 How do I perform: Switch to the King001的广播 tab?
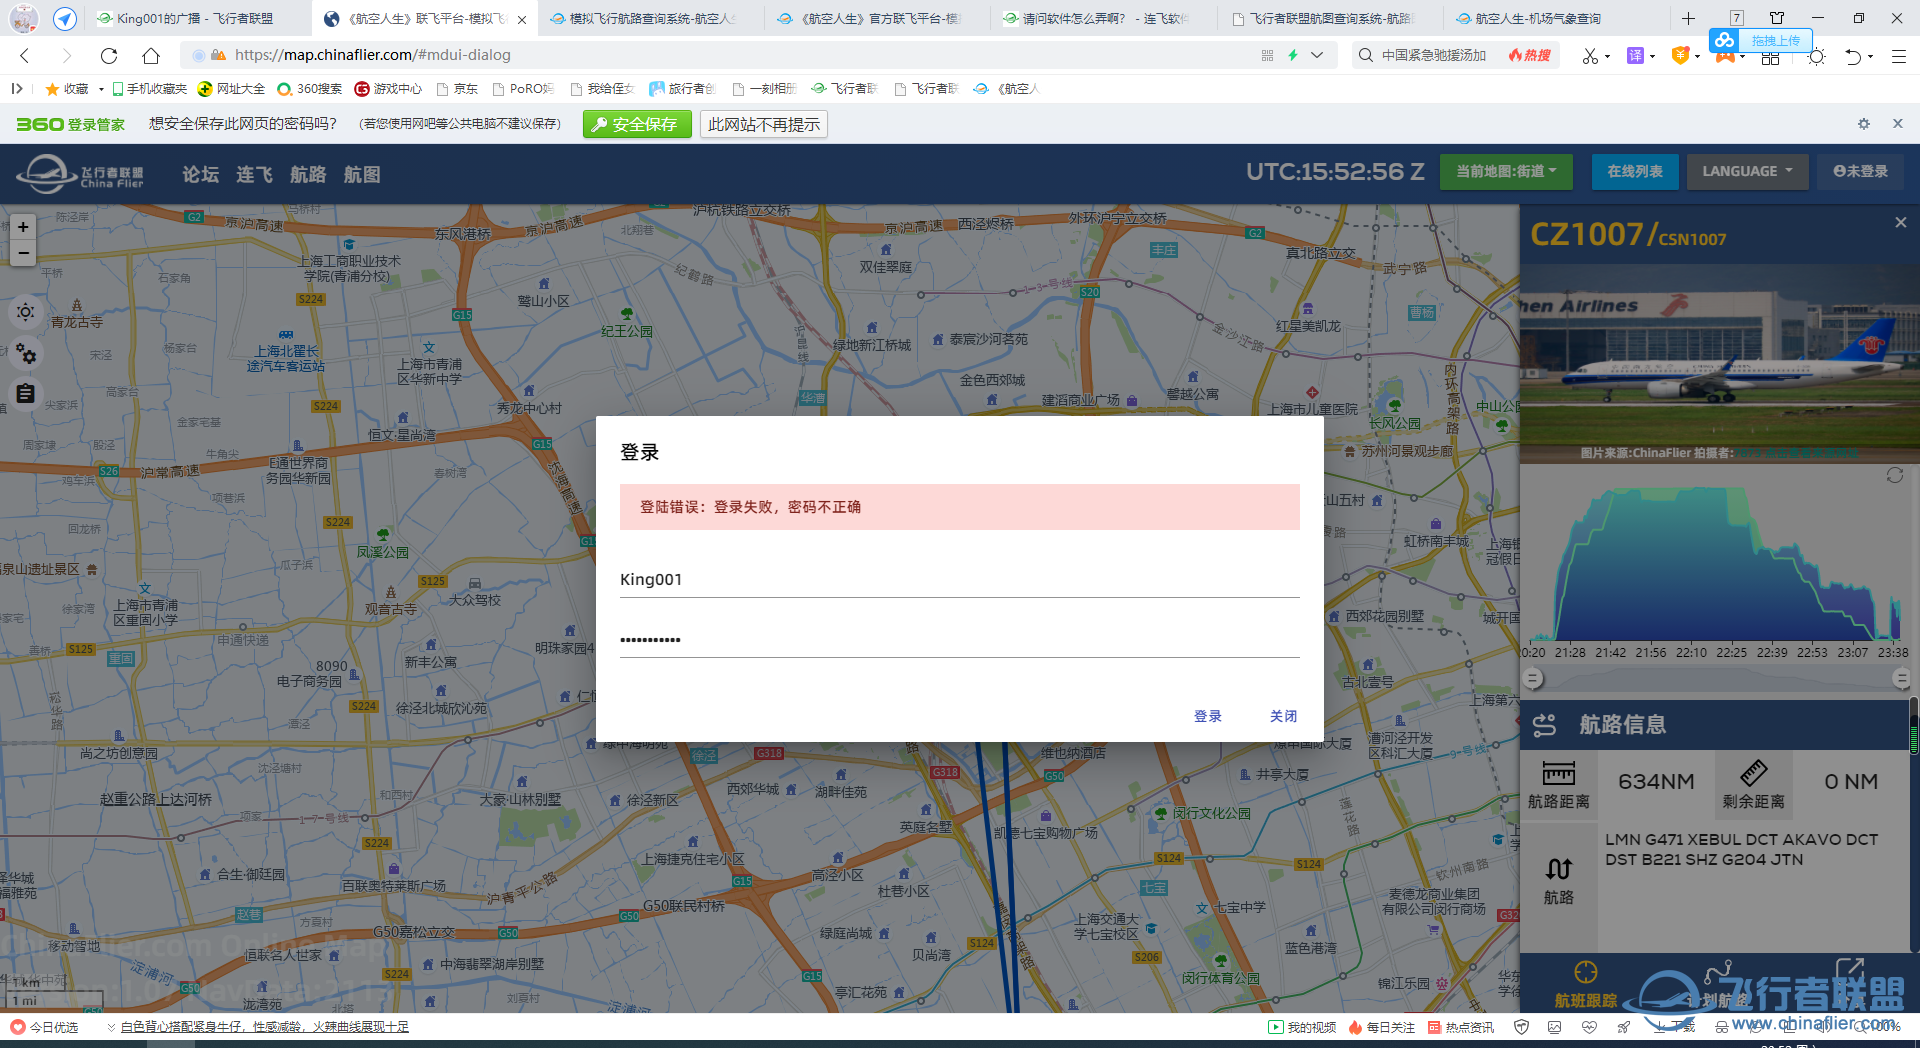click(195, 18)
